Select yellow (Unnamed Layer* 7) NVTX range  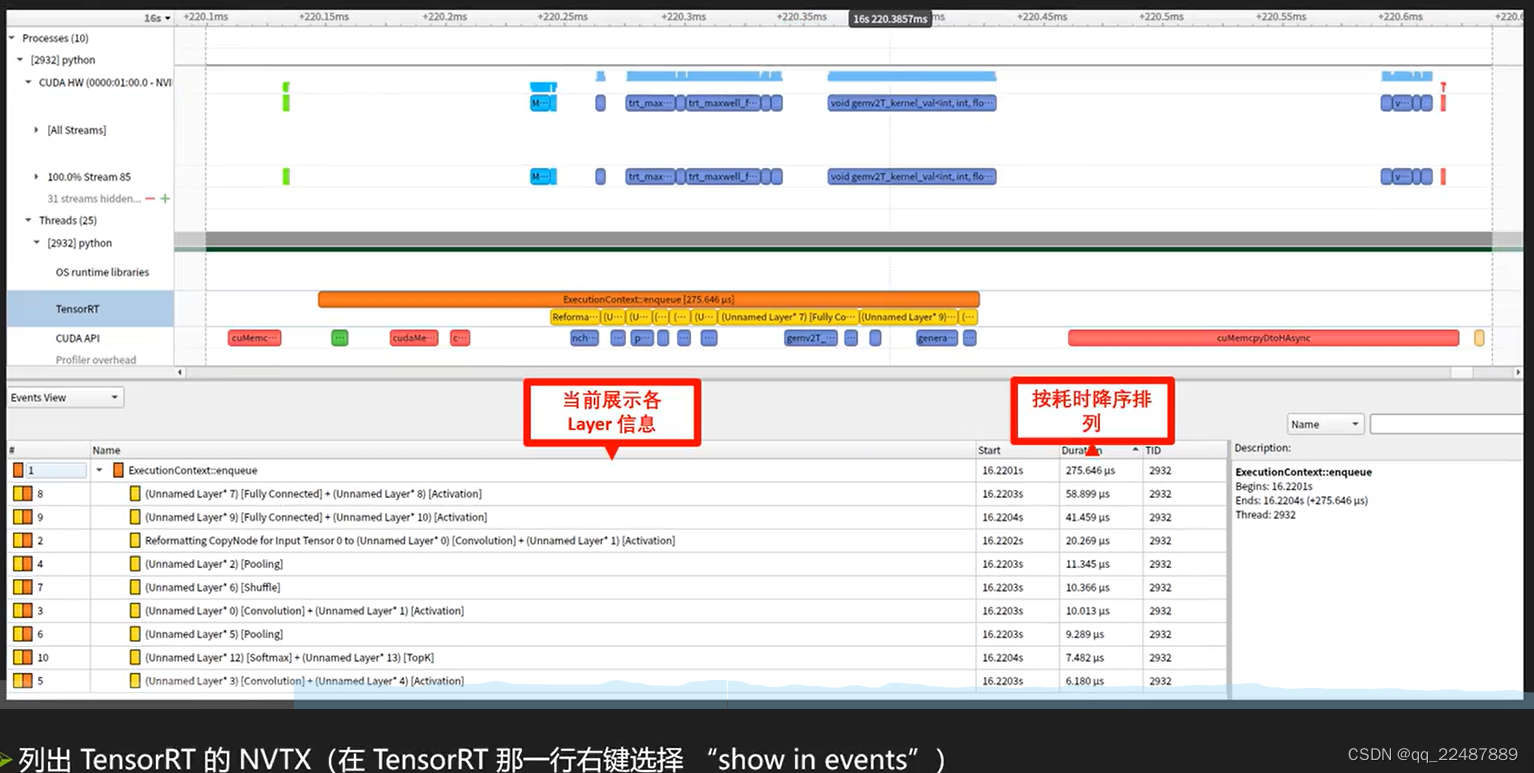[x=788, y=317]
